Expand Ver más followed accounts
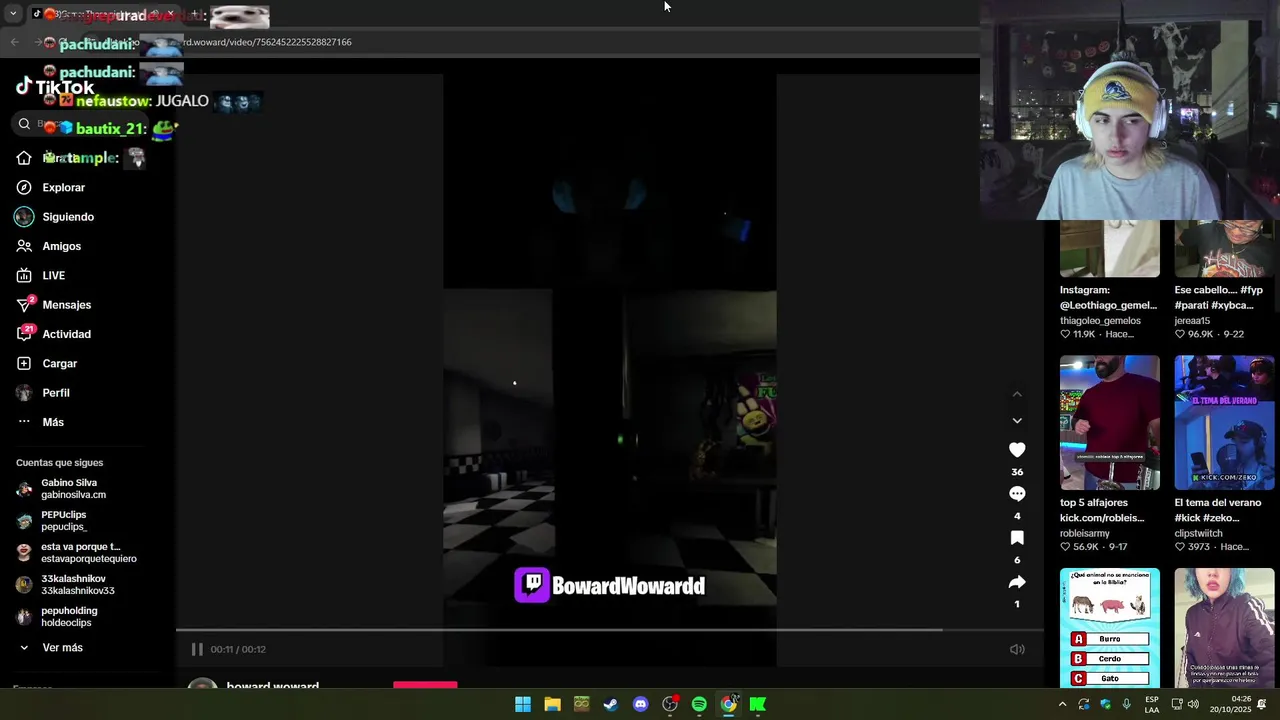1280x720 pixels. [x=62, y=648]
